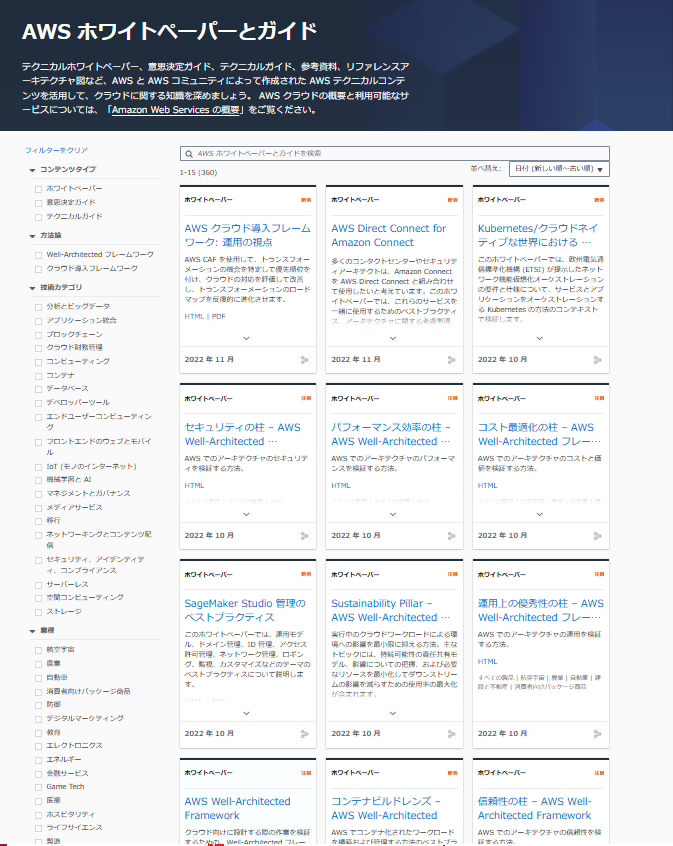Image resolution: width=673 pixels, height=846 pixels.
Task: Collapse the 方法論 filter section
Action: [32, 236]
